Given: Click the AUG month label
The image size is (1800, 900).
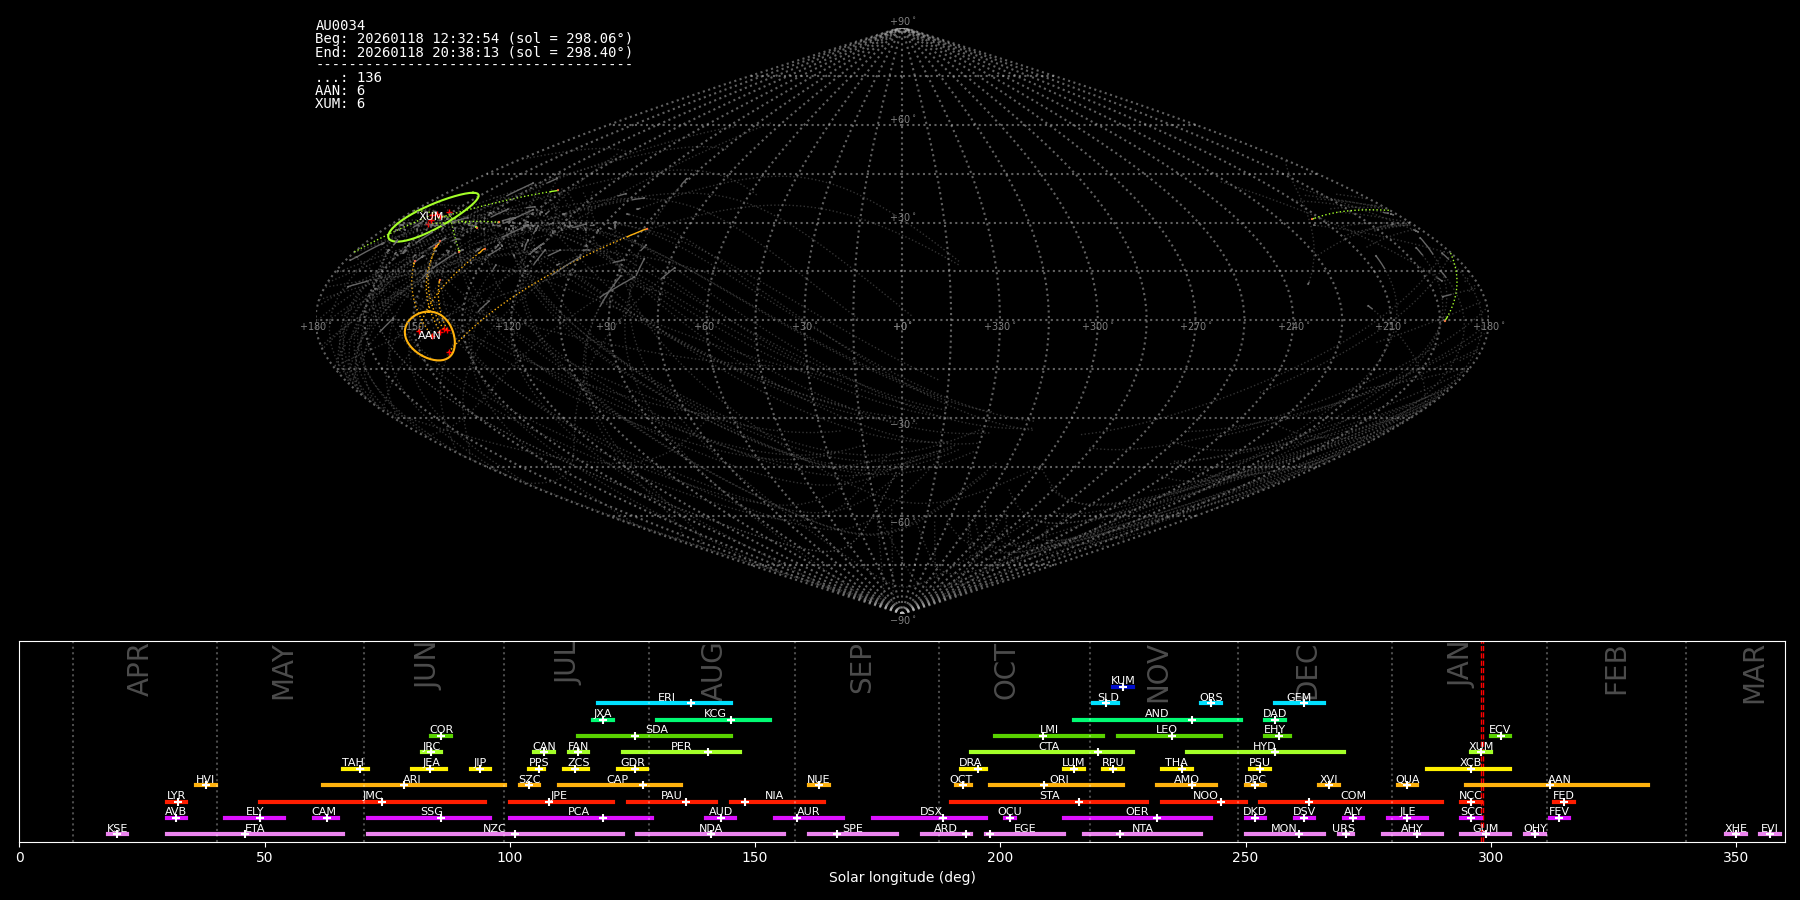Looking at the screenshot, I should coord(712,672).
